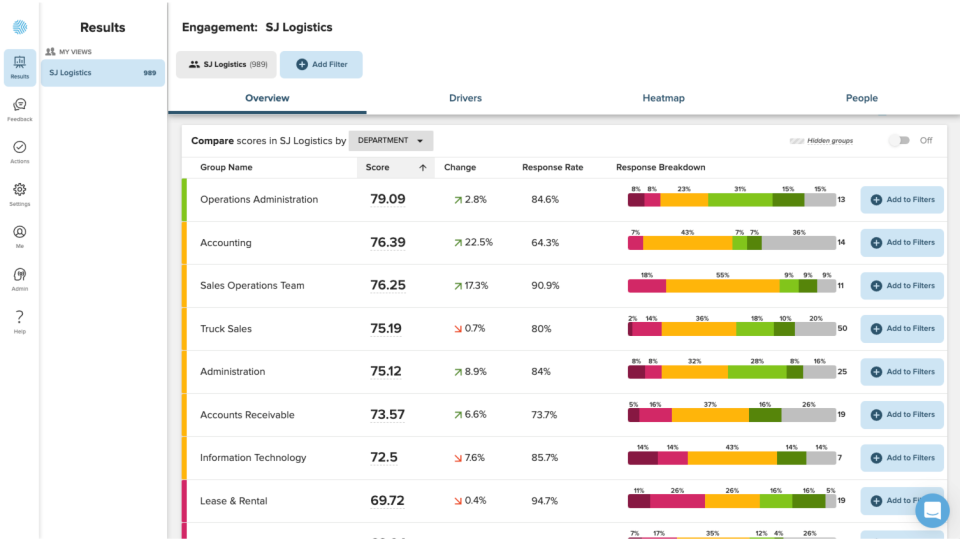The image size is (960, 540).
Task: Click the Add Filter button
Action: 321,64
